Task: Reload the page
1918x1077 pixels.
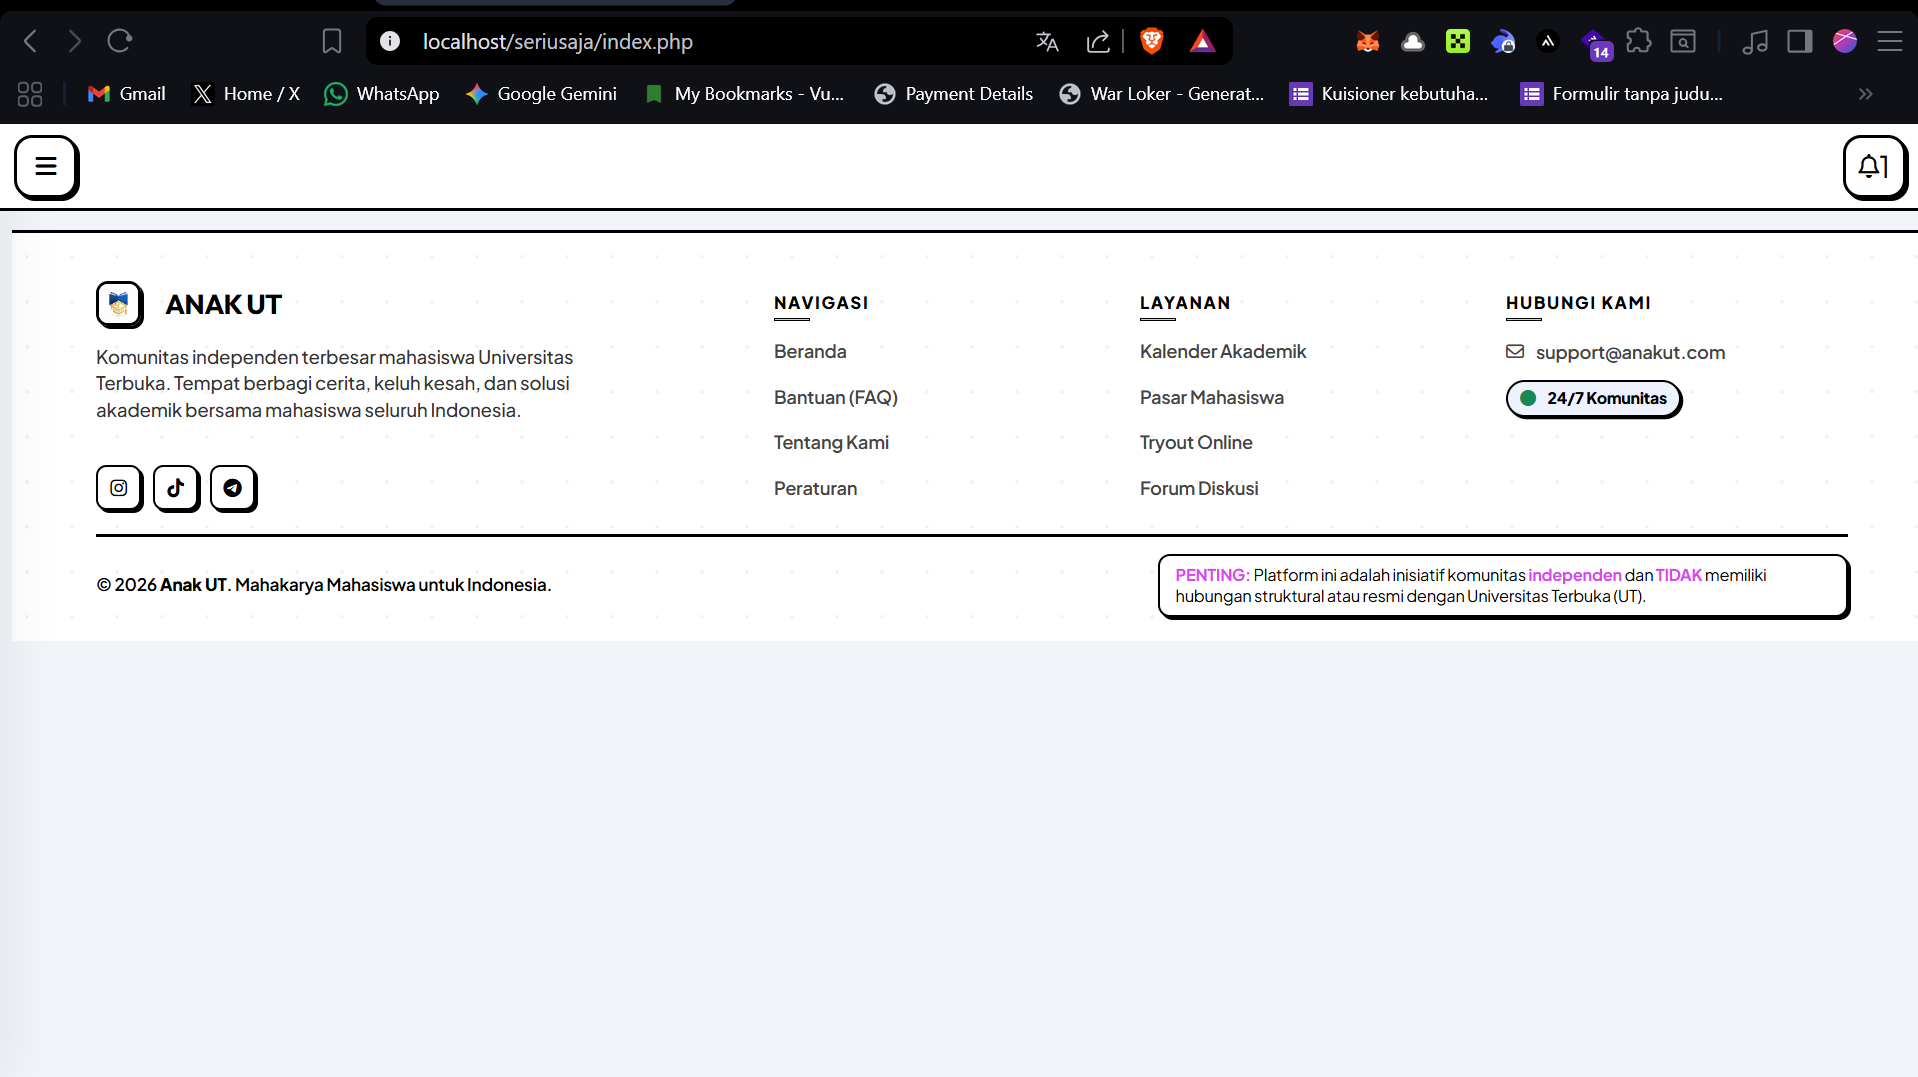Action: (120, 41)
